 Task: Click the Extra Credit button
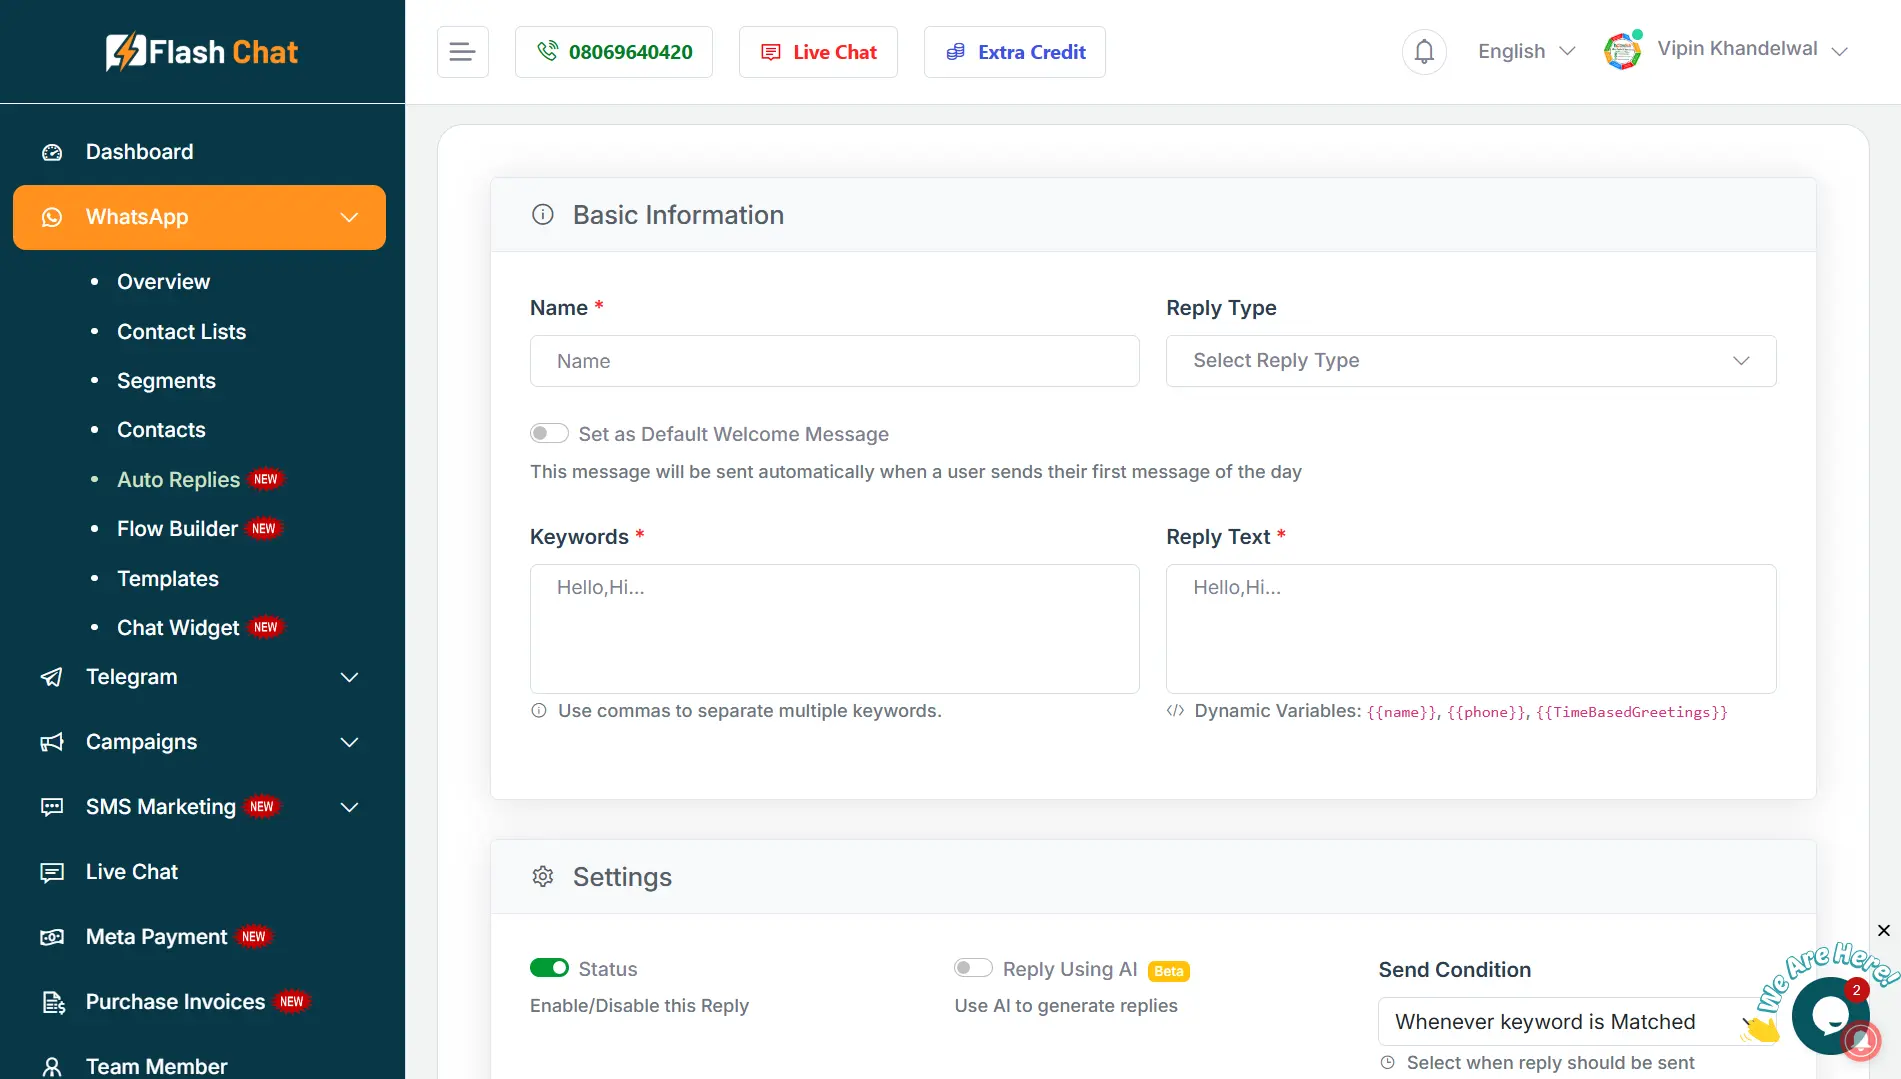[1014, 52]
